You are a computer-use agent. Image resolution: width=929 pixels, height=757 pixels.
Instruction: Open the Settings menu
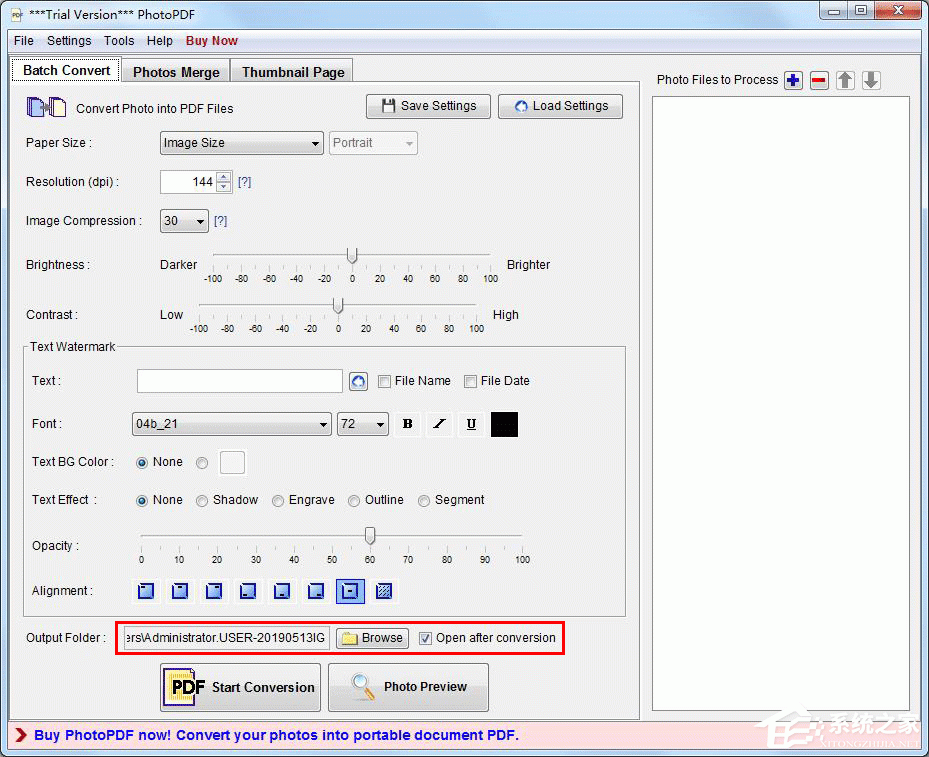(x=69, y=41)
